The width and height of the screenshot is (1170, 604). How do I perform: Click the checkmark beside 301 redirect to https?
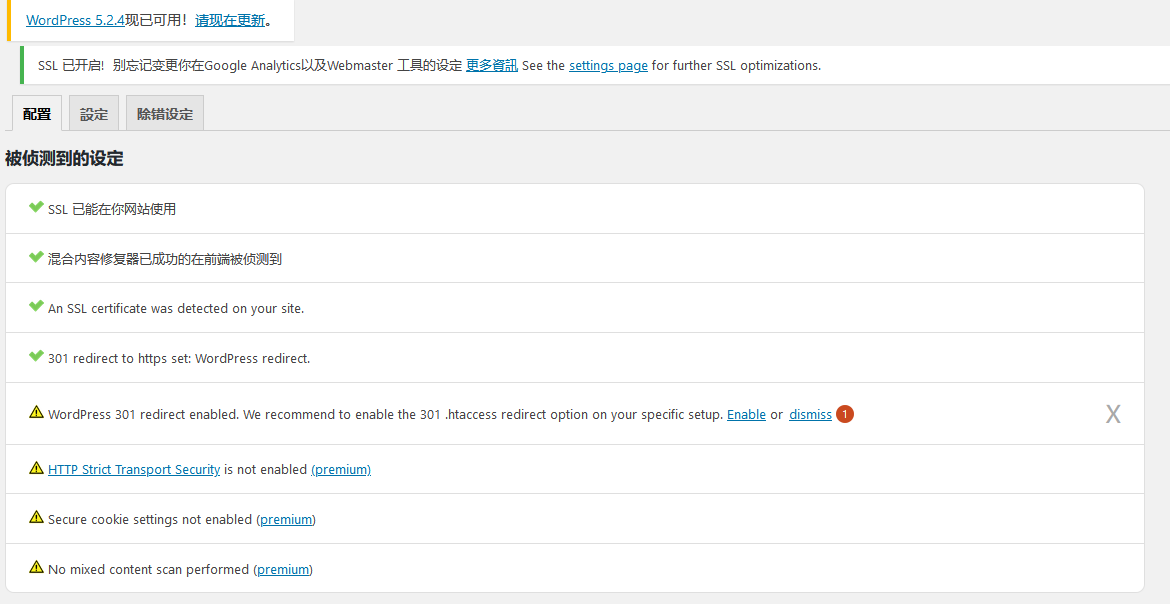(x=36, y=356)
